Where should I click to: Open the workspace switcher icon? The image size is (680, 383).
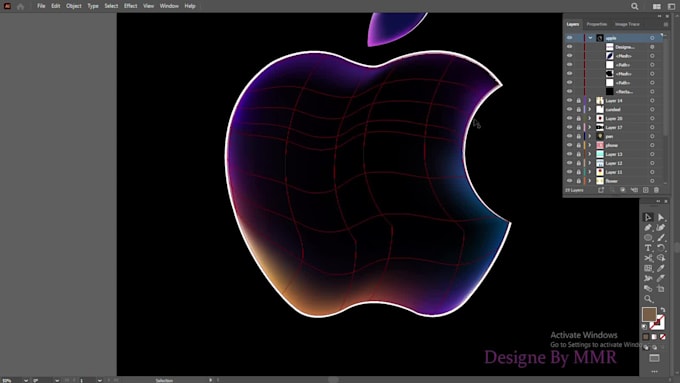671,6
